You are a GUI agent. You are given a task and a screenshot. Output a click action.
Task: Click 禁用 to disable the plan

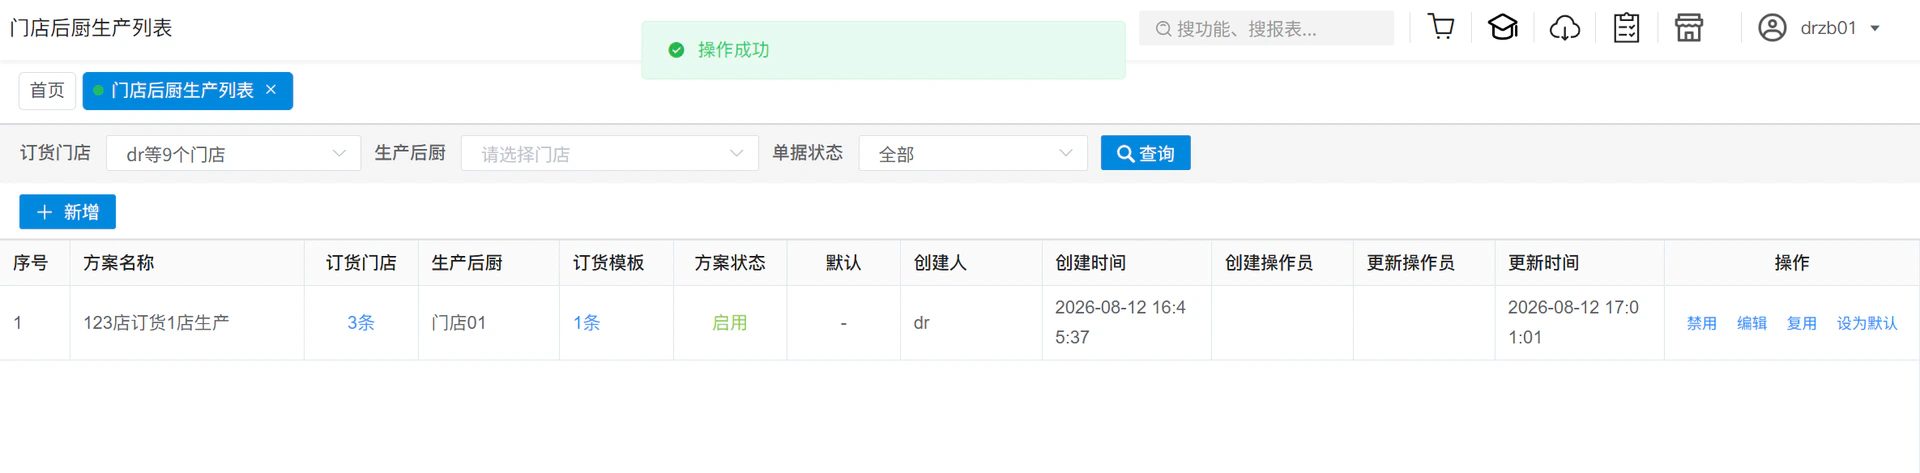point(1702,323)
